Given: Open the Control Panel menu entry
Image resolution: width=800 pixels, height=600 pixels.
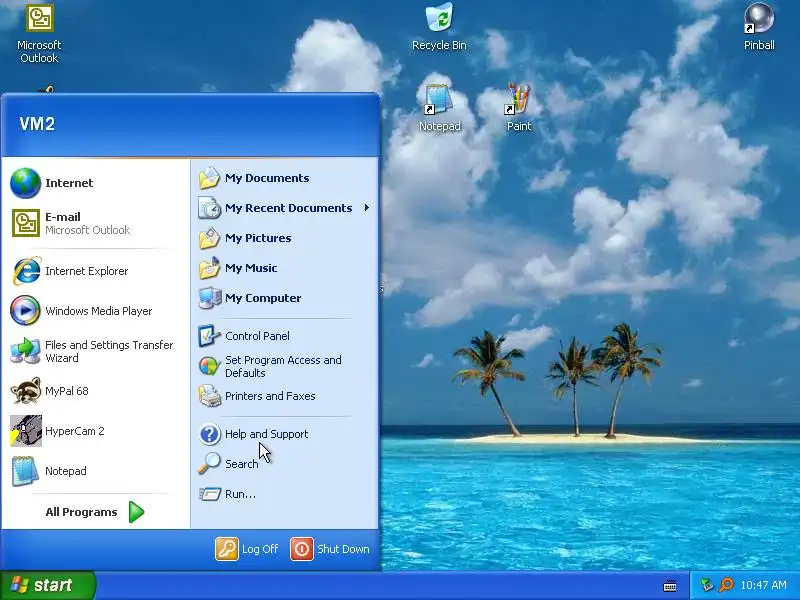Looking at the screenshot, I should point(285,336).
